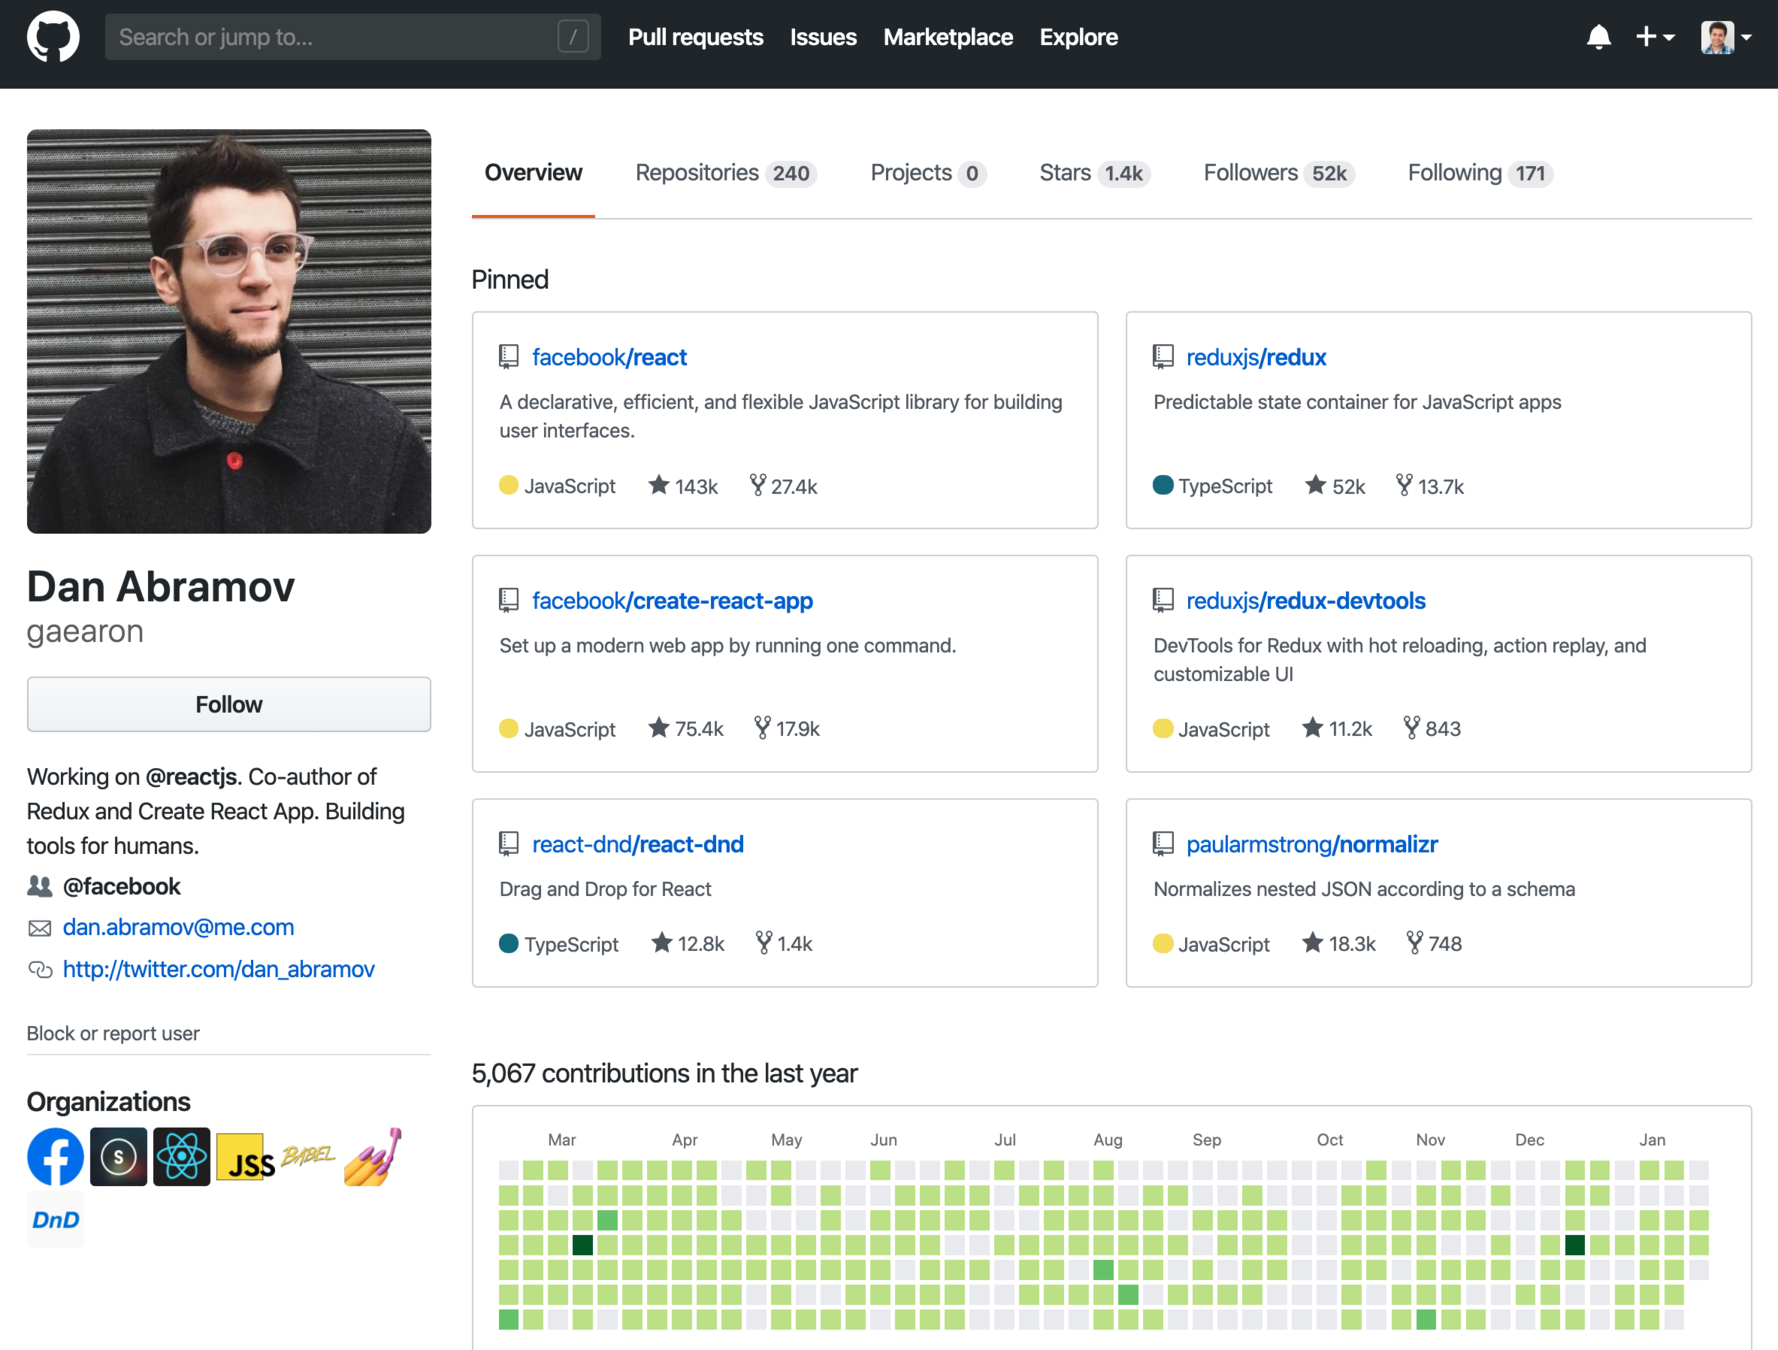Open the user avatar menu dropdown
The width and height of the screenshot is (1778, 1350).
click(1727, 37)
